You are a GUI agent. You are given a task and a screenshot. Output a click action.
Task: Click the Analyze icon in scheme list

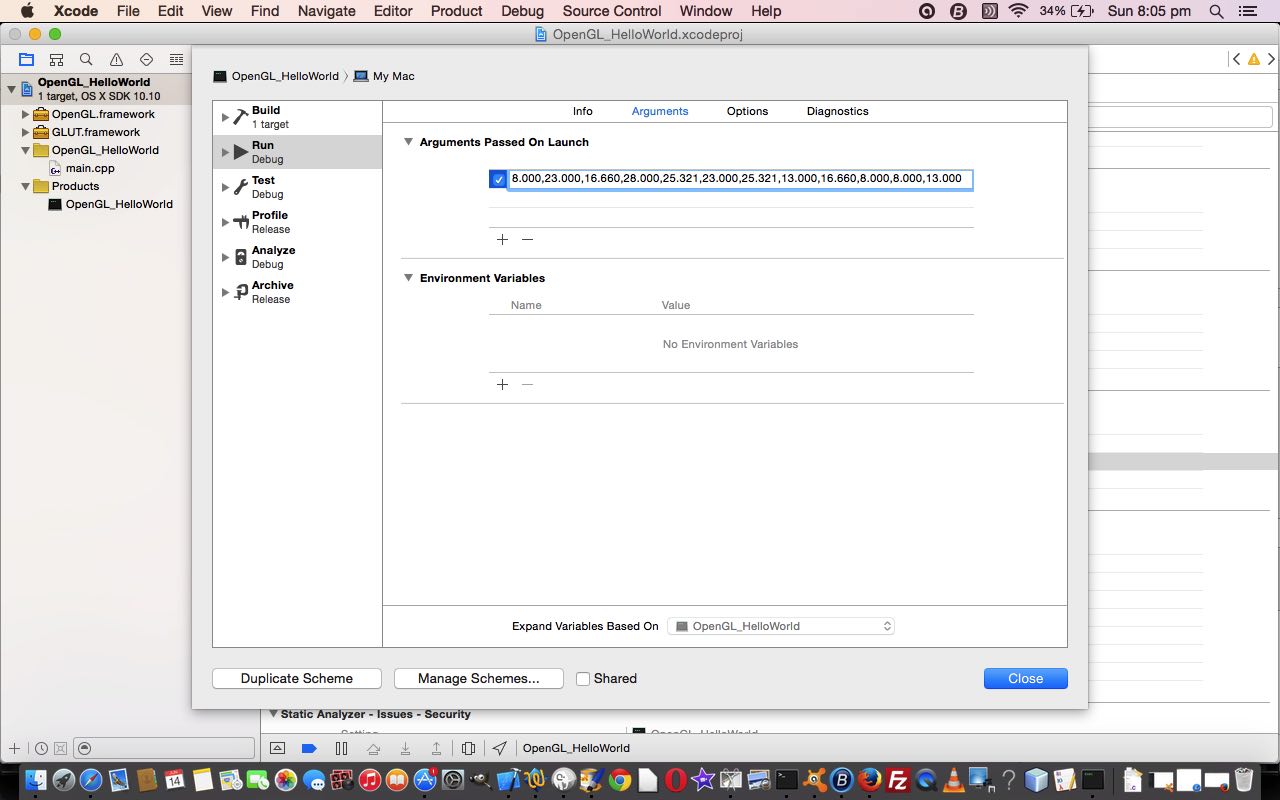click(x=240, y=257)
